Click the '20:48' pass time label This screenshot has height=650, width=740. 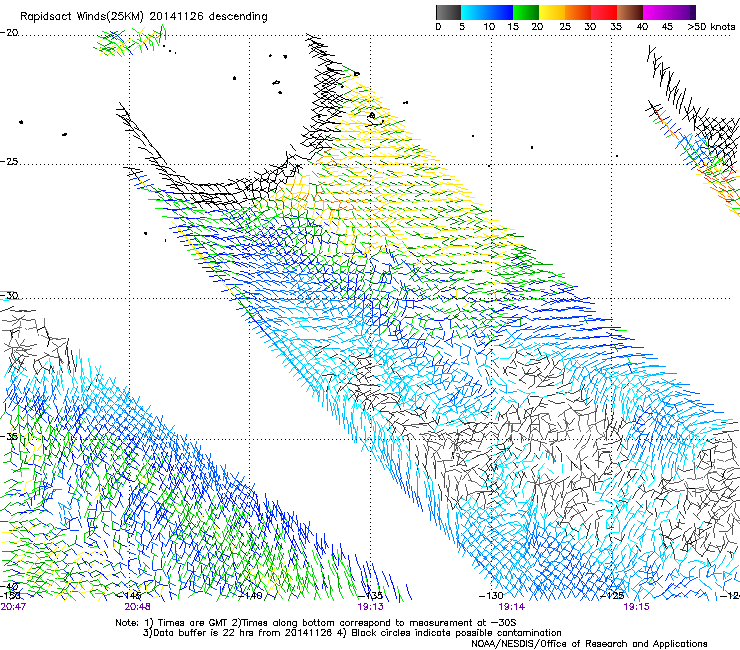tap(137, 607)
